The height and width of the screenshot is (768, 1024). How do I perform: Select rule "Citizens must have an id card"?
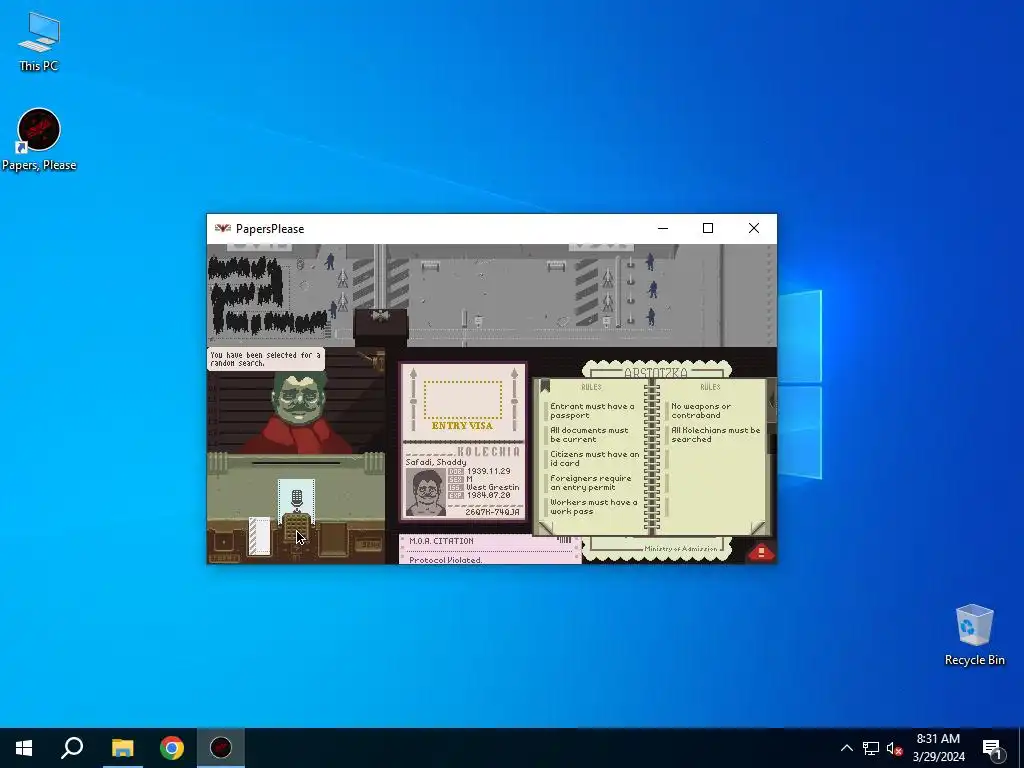pyautogui.click(x=594, y=458)
